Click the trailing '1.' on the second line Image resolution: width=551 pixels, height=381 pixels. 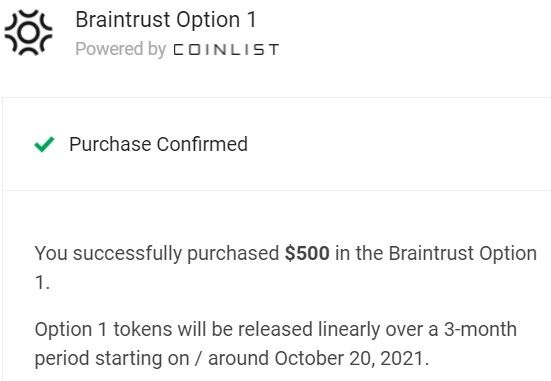(x=42, y=282)
